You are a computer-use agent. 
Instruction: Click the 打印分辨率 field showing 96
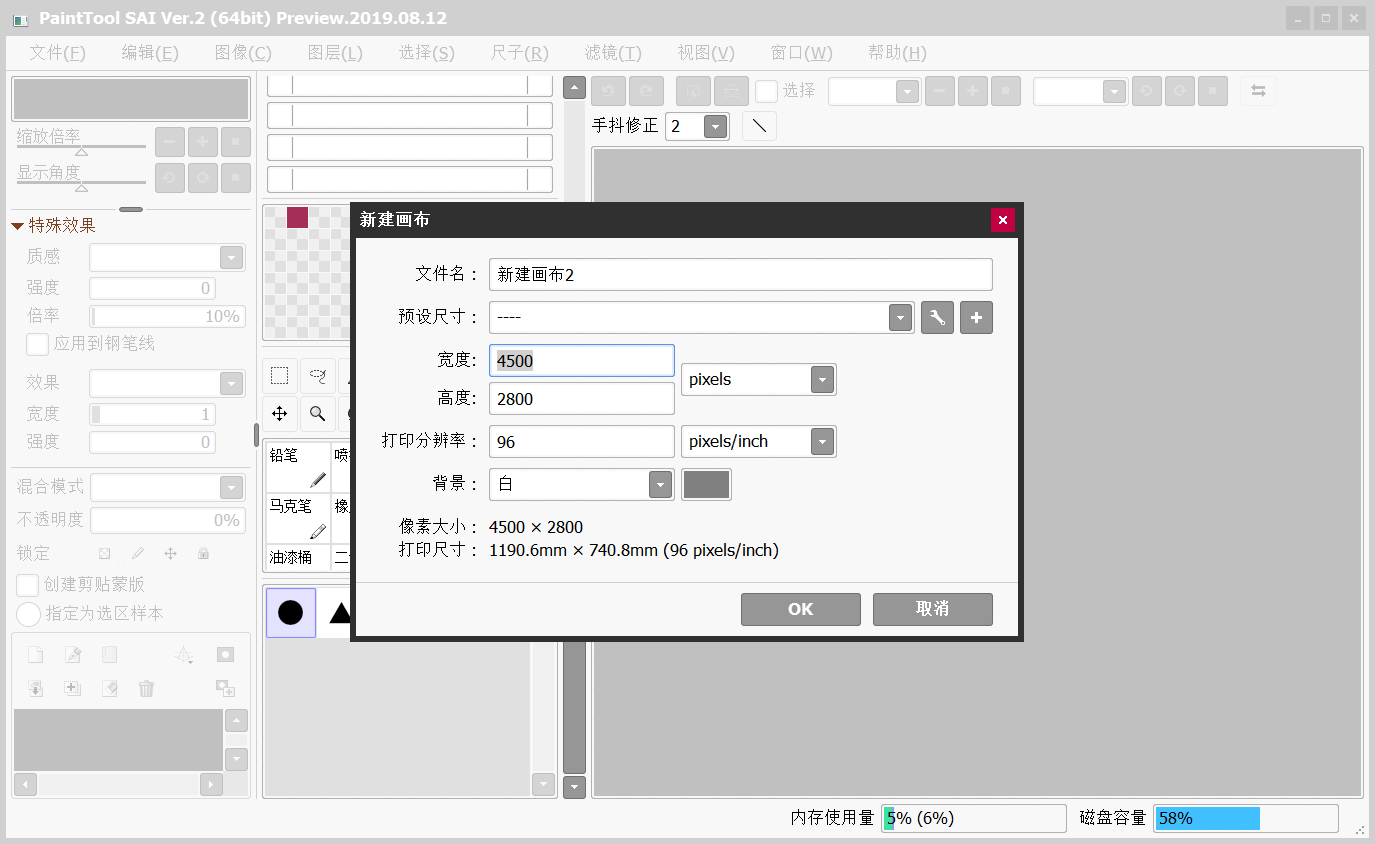click(582, 442)
